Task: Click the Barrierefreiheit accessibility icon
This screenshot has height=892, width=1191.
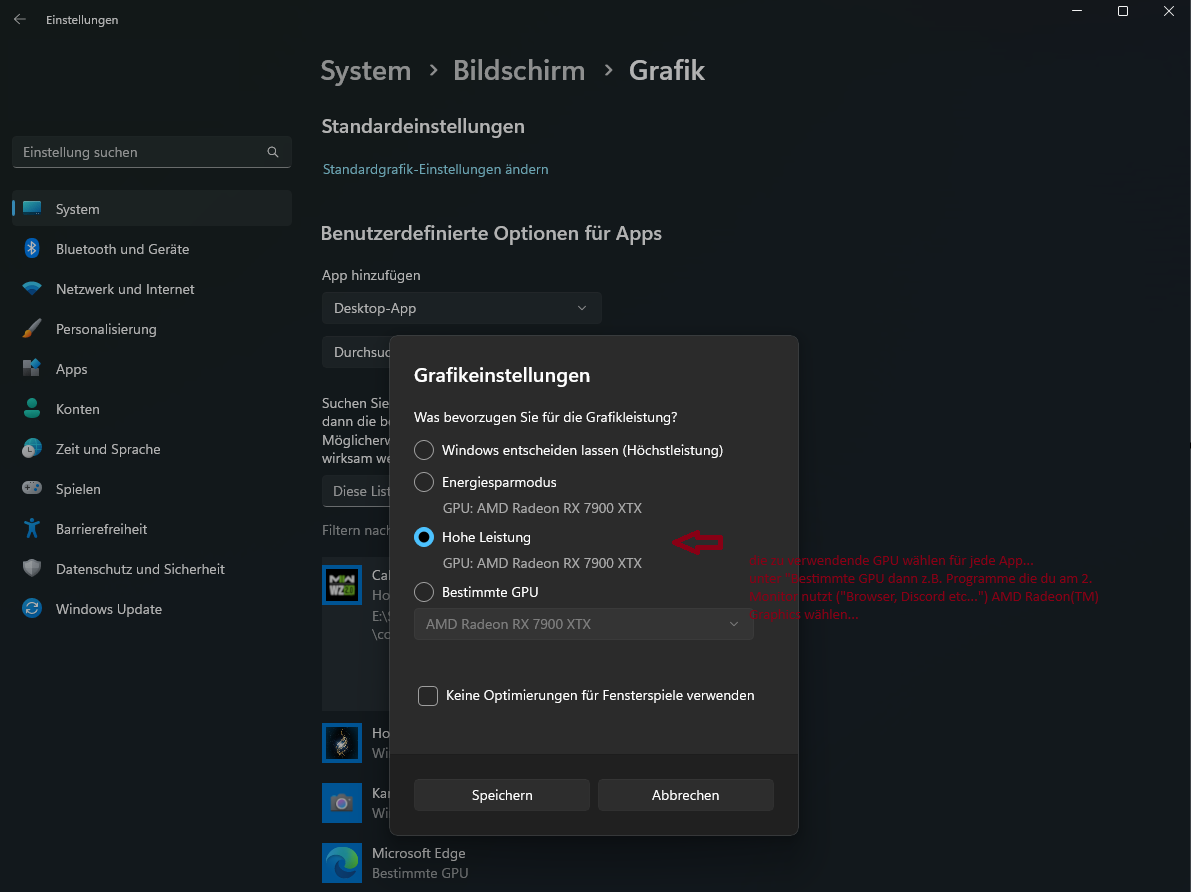Action: click(32, 529)
